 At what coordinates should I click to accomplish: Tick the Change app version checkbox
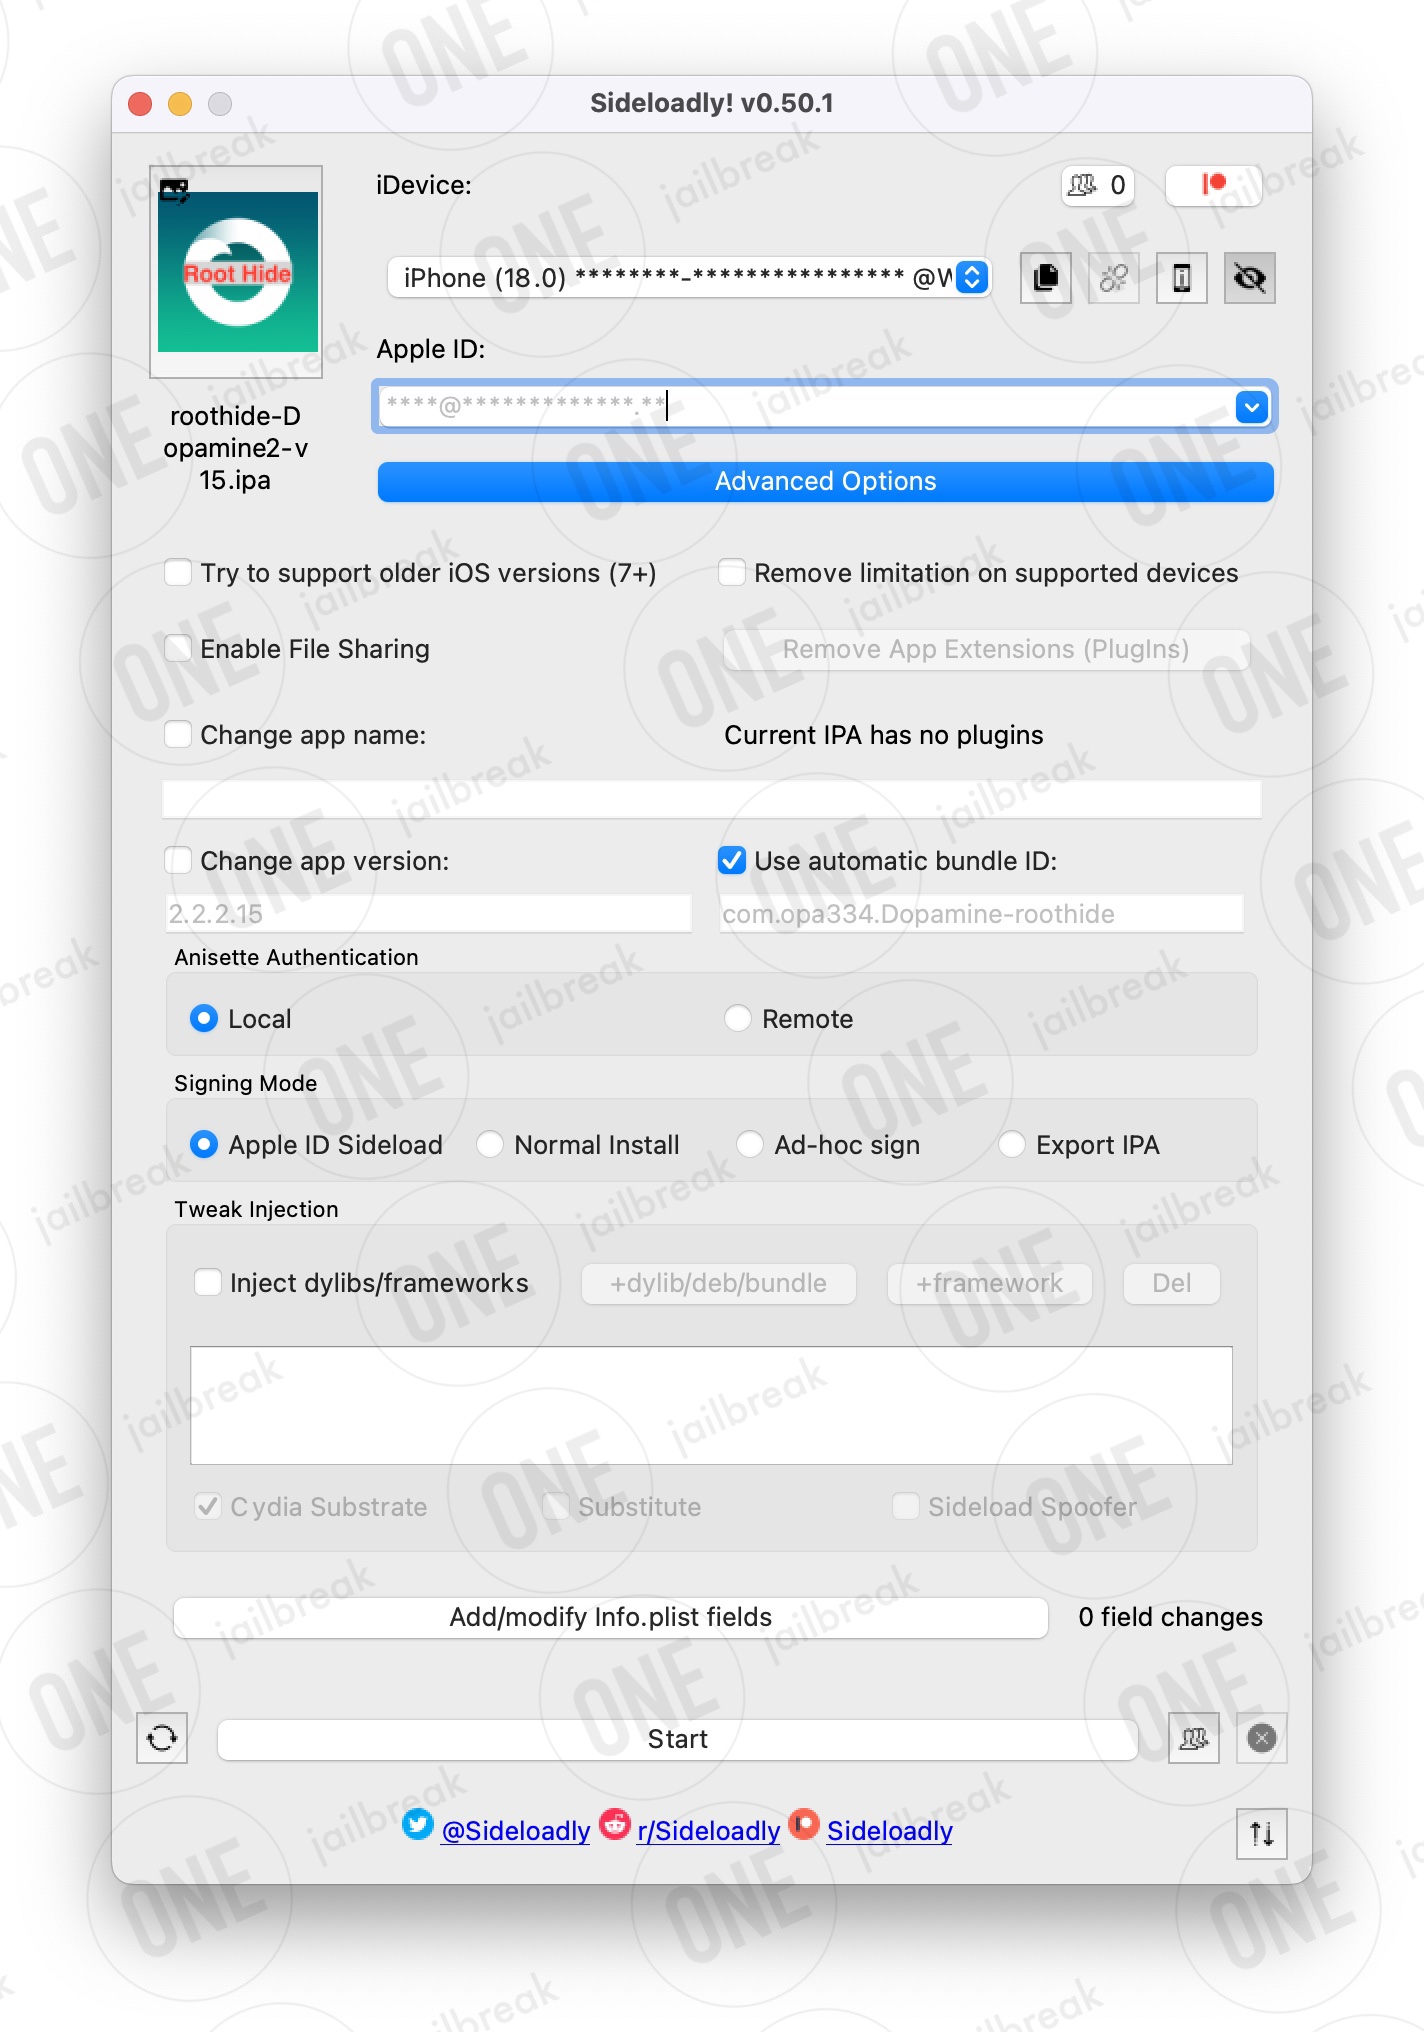(178, 861)
